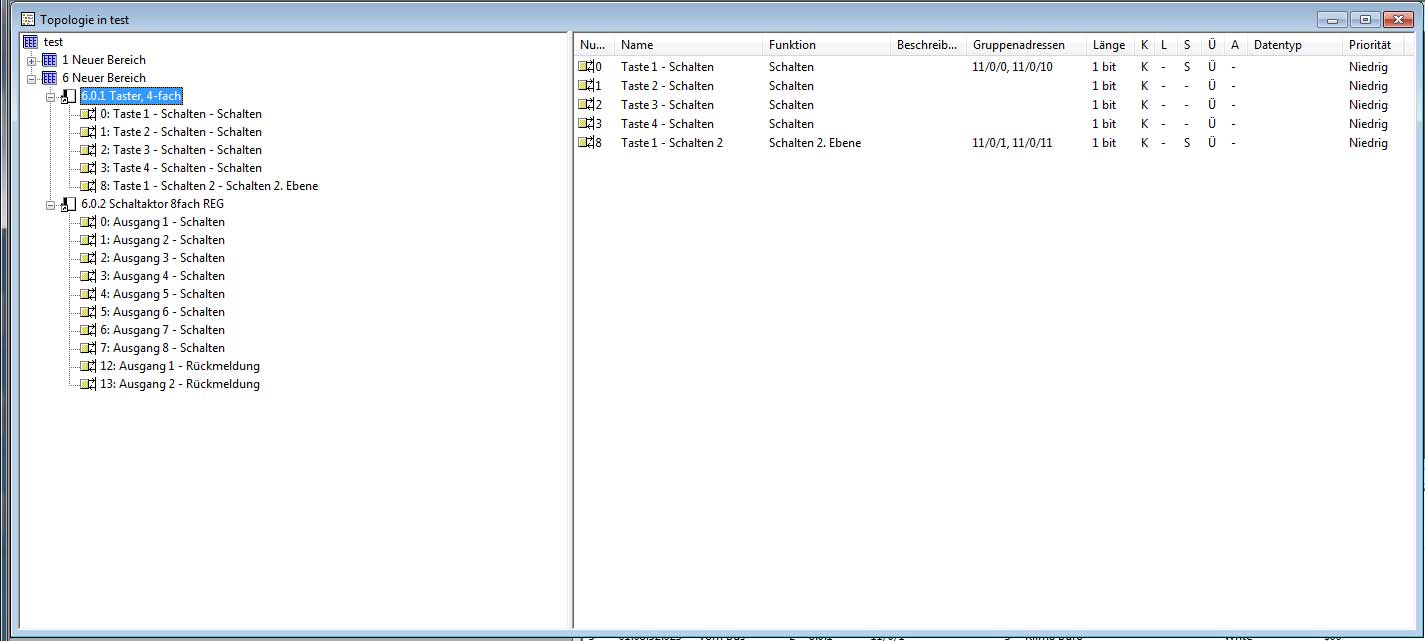This screenshot has width=1425, height=641.
Task: Sort by the Gruppenadressen column header
Action: [1026, 45]
